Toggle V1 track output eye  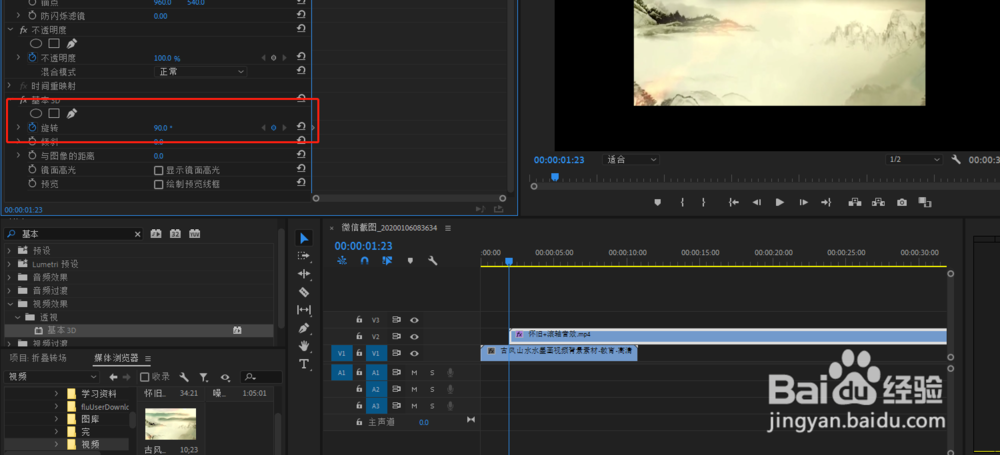[x=415, y=353]
